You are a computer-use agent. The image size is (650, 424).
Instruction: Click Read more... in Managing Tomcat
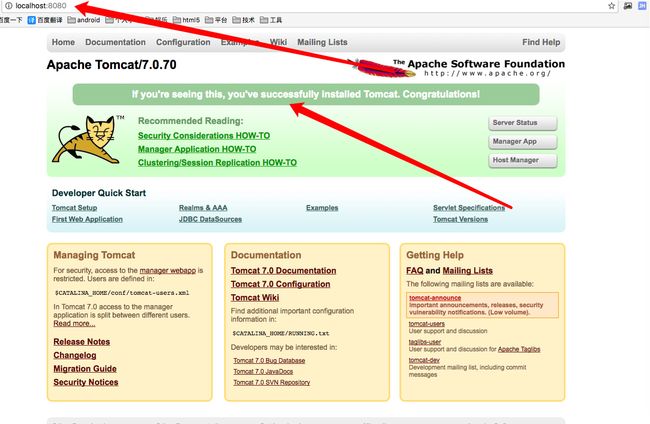click(74, 323)
